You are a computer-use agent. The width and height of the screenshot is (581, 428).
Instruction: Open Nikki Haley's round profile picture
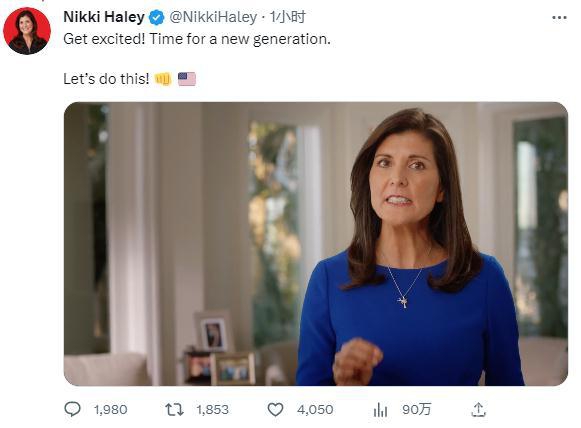pyautogui.click(x=27, y=31)
